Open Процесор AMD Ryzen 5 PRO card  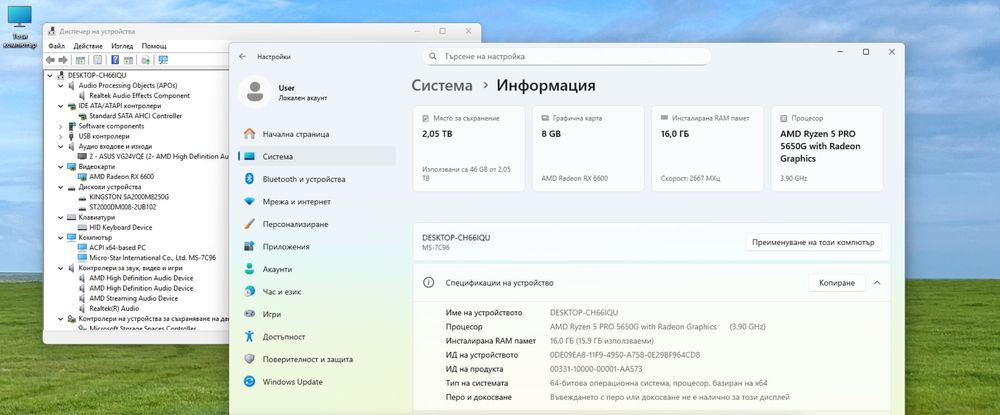click(x=827, y=149)
